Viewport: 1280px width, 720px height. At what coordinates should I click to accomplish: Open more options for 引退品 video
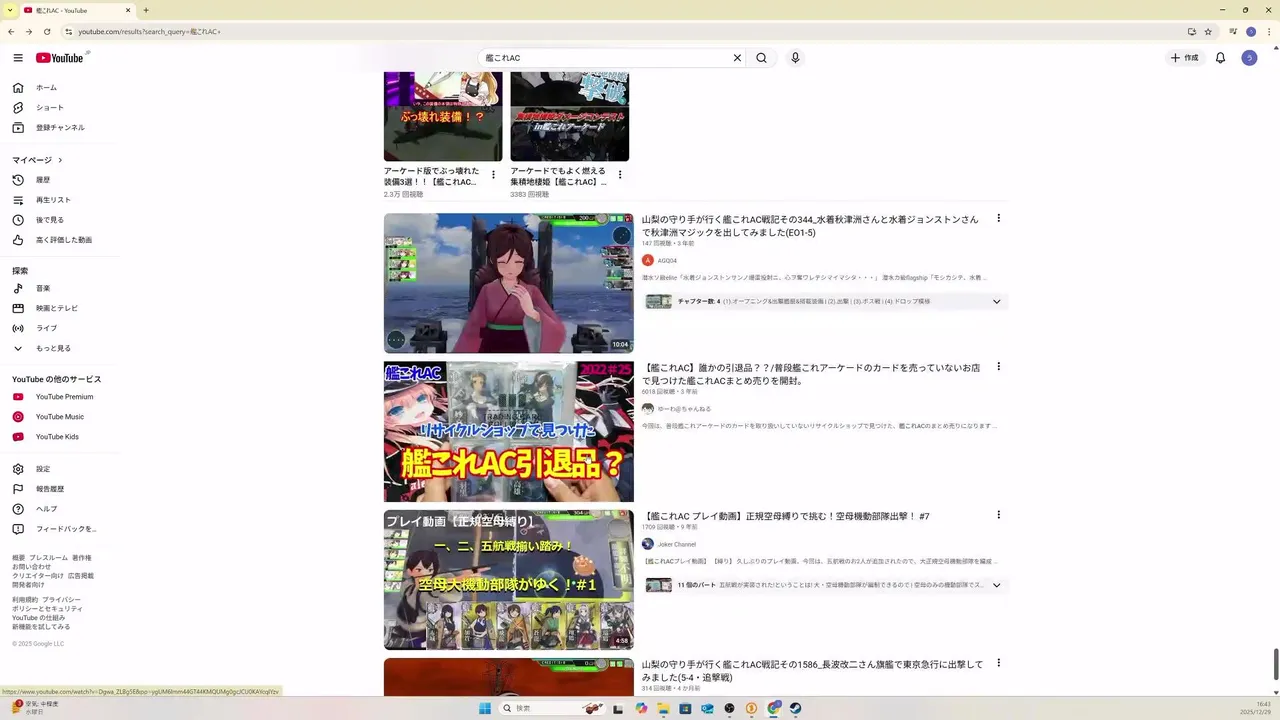point(998,367)
